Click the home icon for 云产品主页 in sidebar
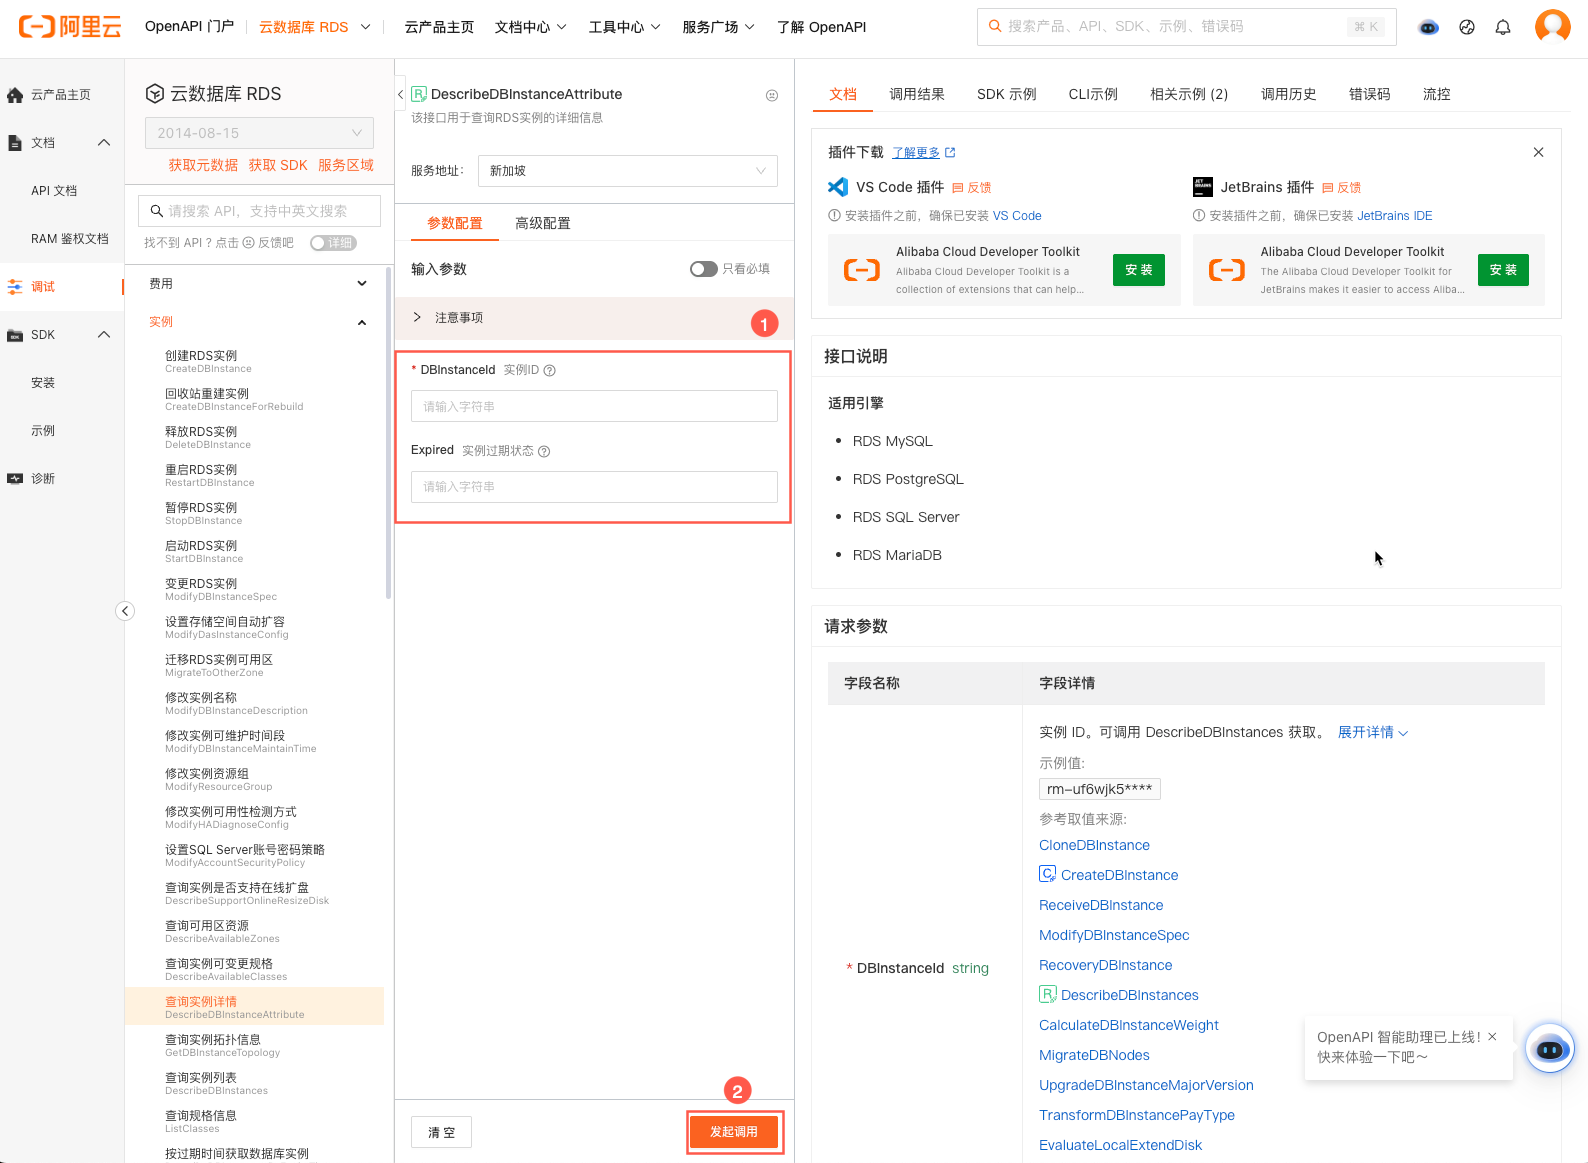Image resolution: width=1588 pixels, height=1163 pixels. click(x=15, y=95)
